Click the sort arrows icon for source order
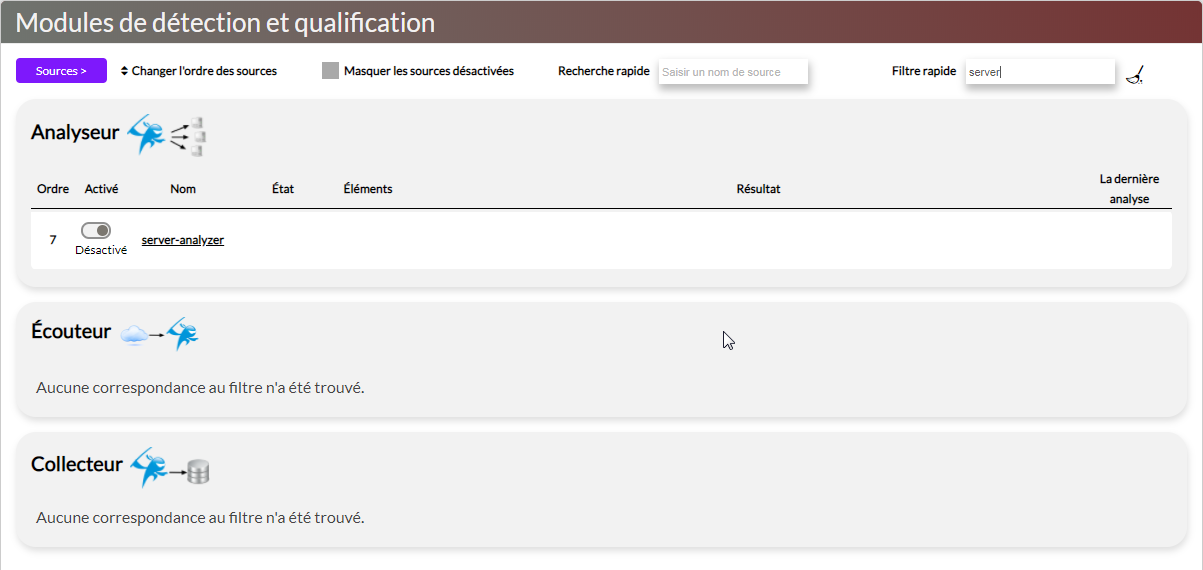The width and height of the screenshot is (1203, 570). click(124, 71)
